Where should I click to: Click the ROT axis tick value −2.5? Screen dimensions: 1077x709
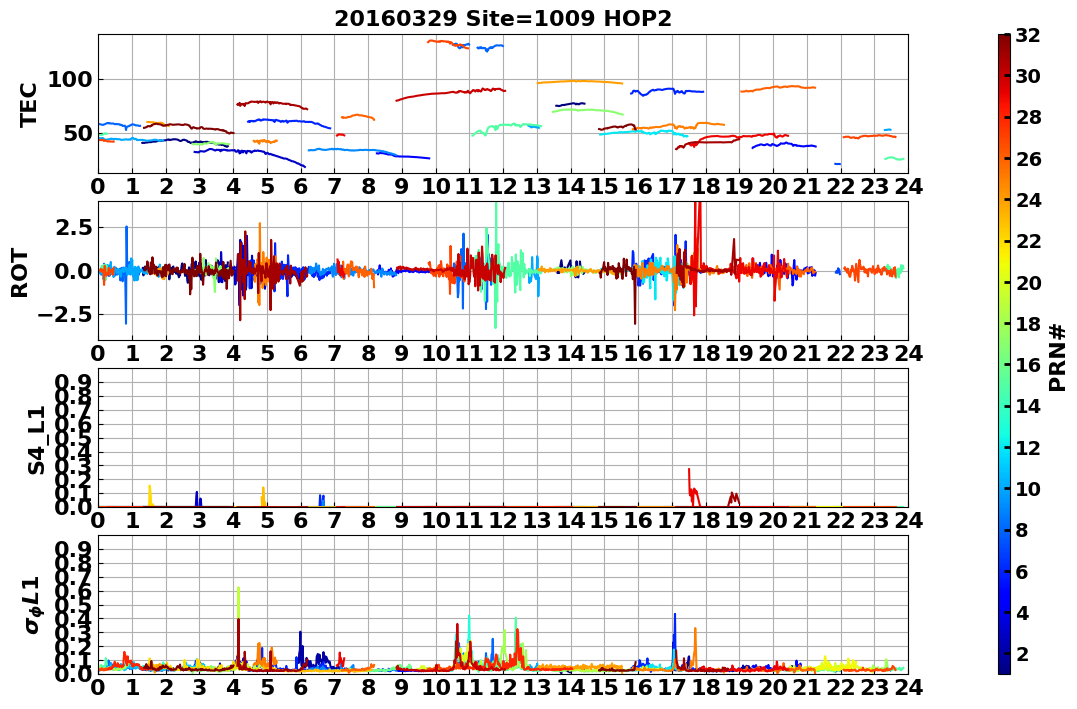point(64,315)
